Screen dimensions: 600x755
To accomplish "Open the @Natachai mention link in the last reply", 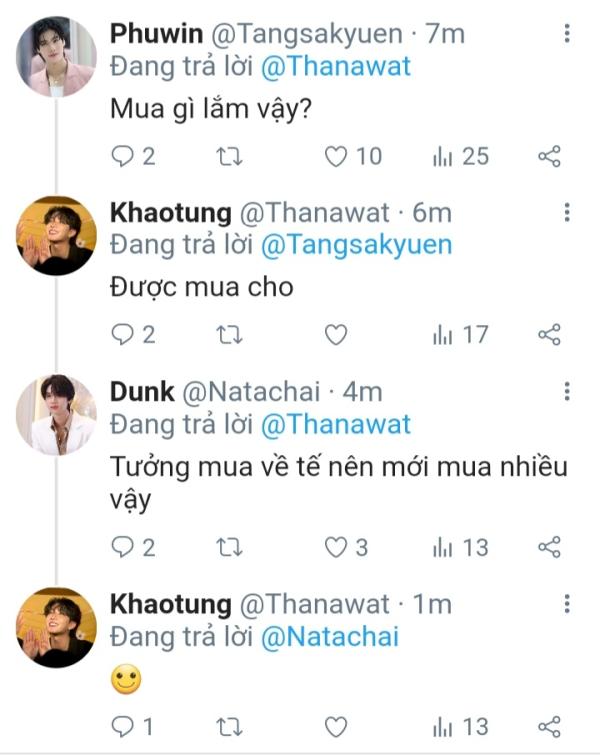I will 329,635.
